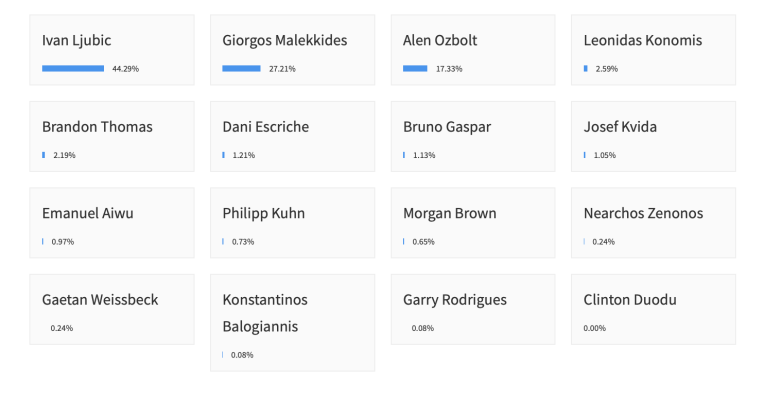The width and height of the screenshot is (764, 420).
Task: Select Gaetan Weissbeck card
Action: click(112, 309)
